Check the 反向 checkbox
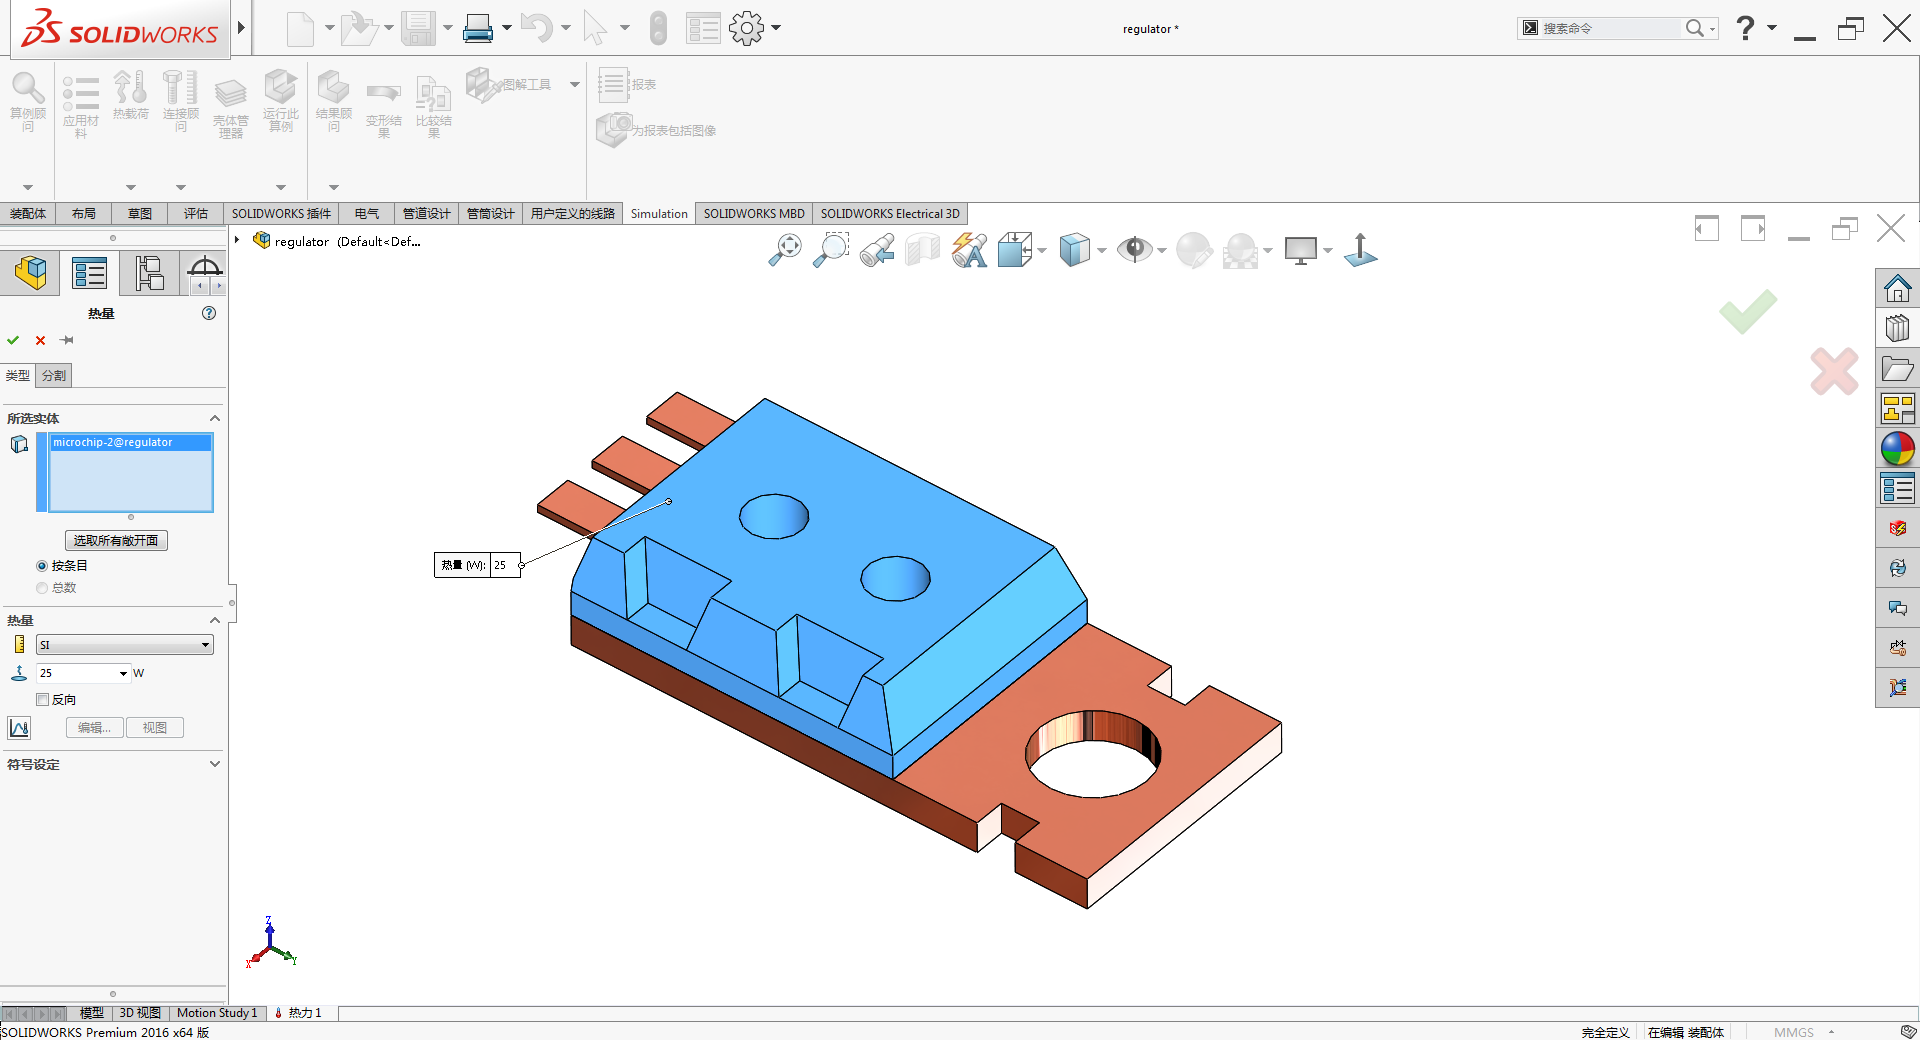 tap(42, 700)
